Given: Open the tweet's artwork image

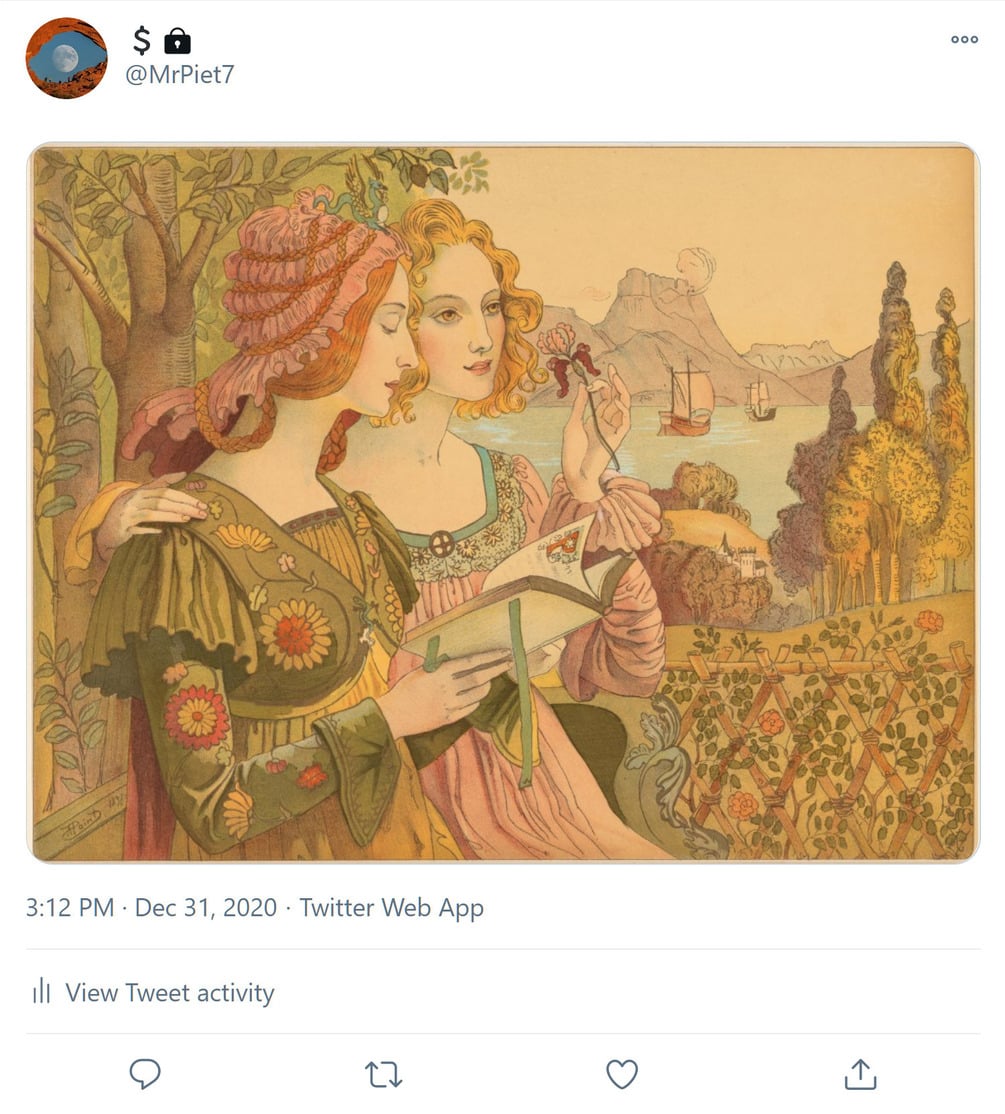Looking at the screenshot, I should click(x=503, y=503).
